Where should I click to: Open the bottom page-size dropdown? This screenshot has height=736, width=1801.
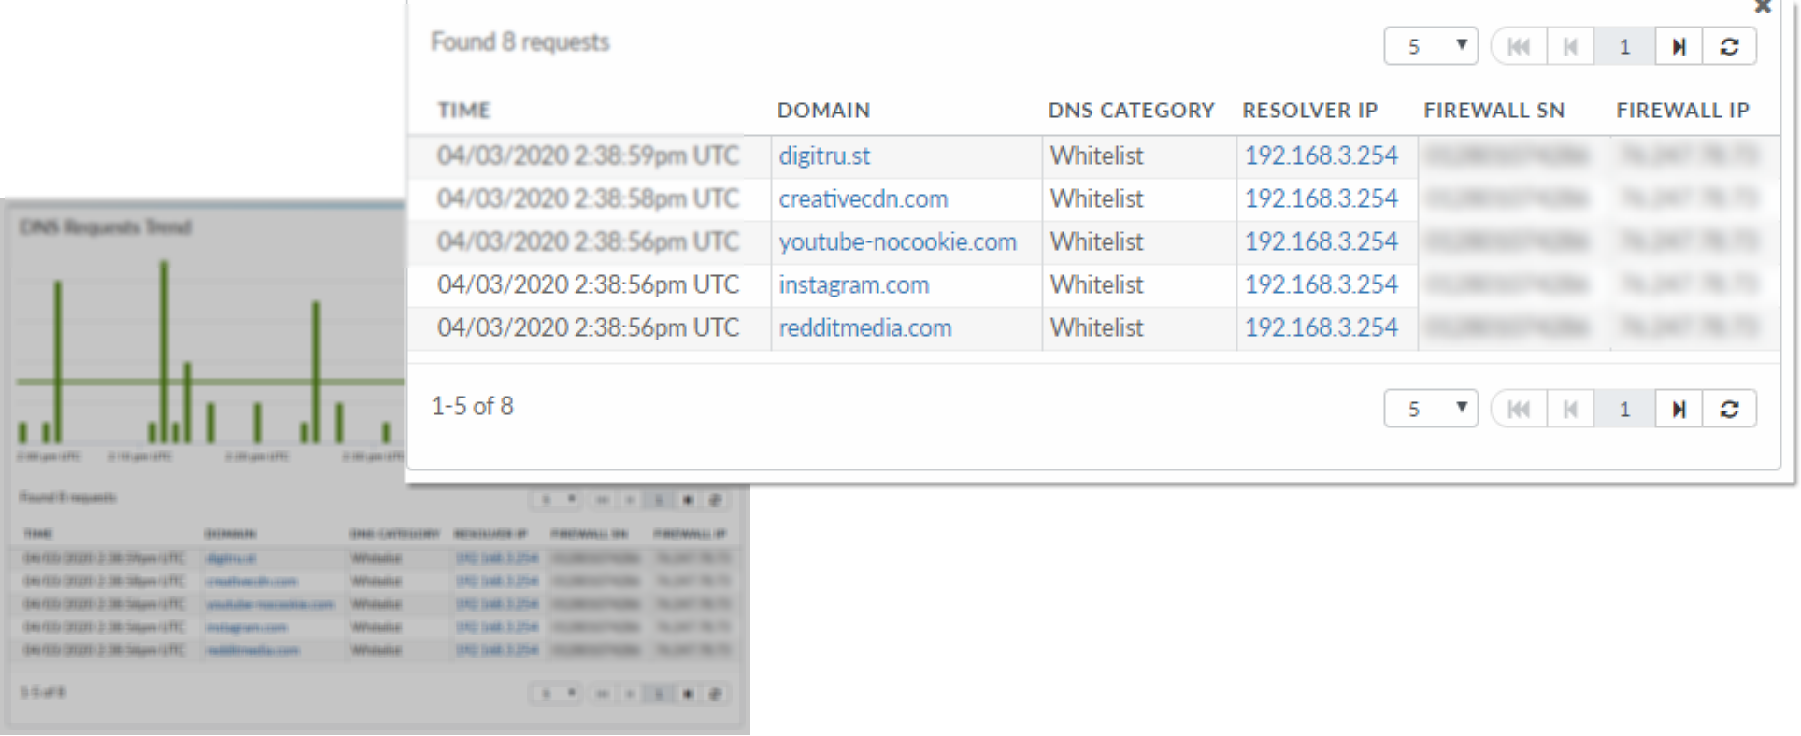(x=1431, y=409)
